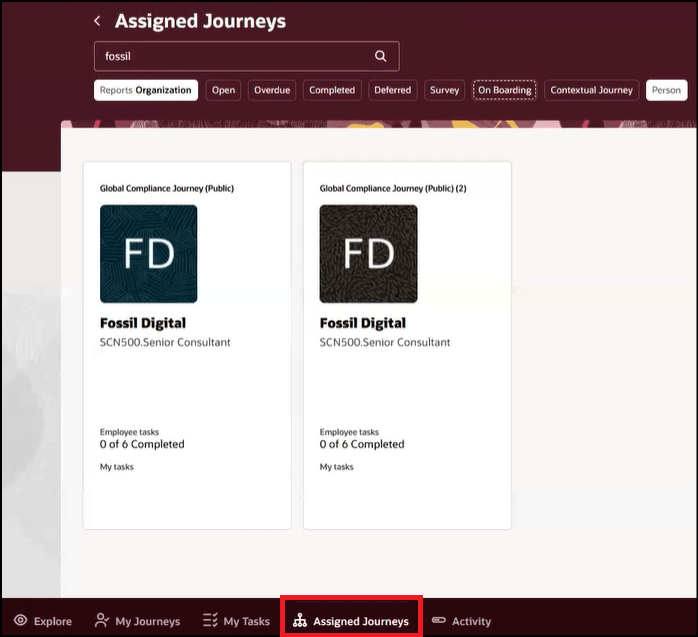Click My tasks label in first card
The image size is (698, 637).
[x=117, y=467]
